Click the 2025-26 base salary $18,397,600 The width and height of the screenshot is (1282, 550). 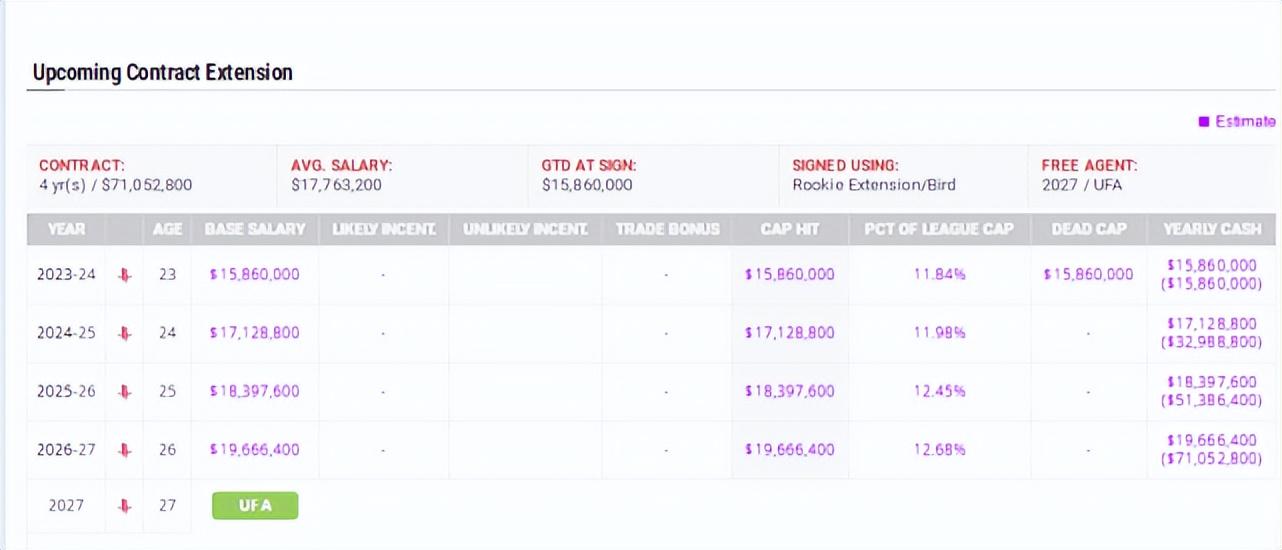[x=254, y=391]
